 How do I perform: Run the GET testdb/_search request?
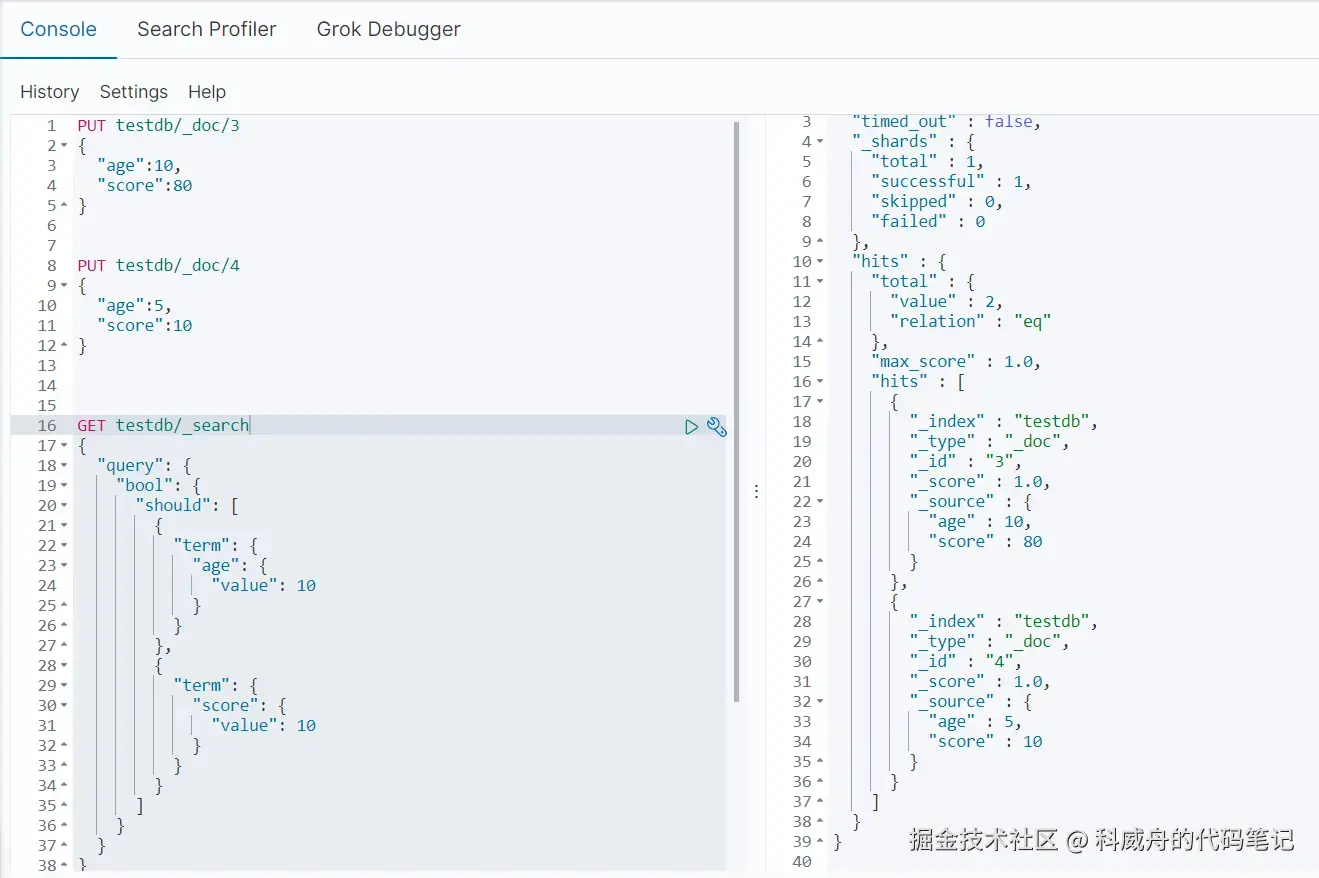tap(691, 427)
